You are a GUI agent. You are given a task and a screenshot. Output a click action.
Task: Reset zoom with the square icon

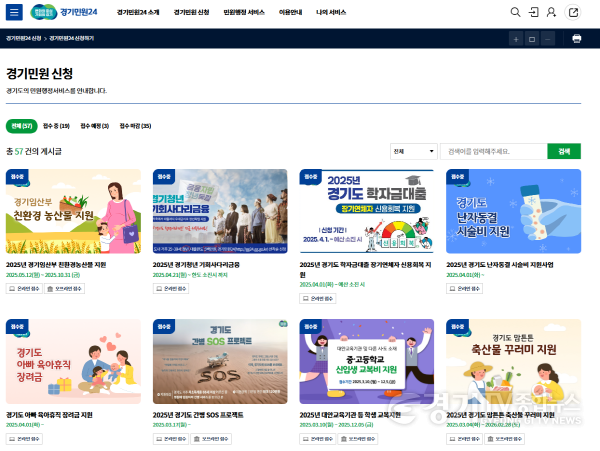[532, 38]
